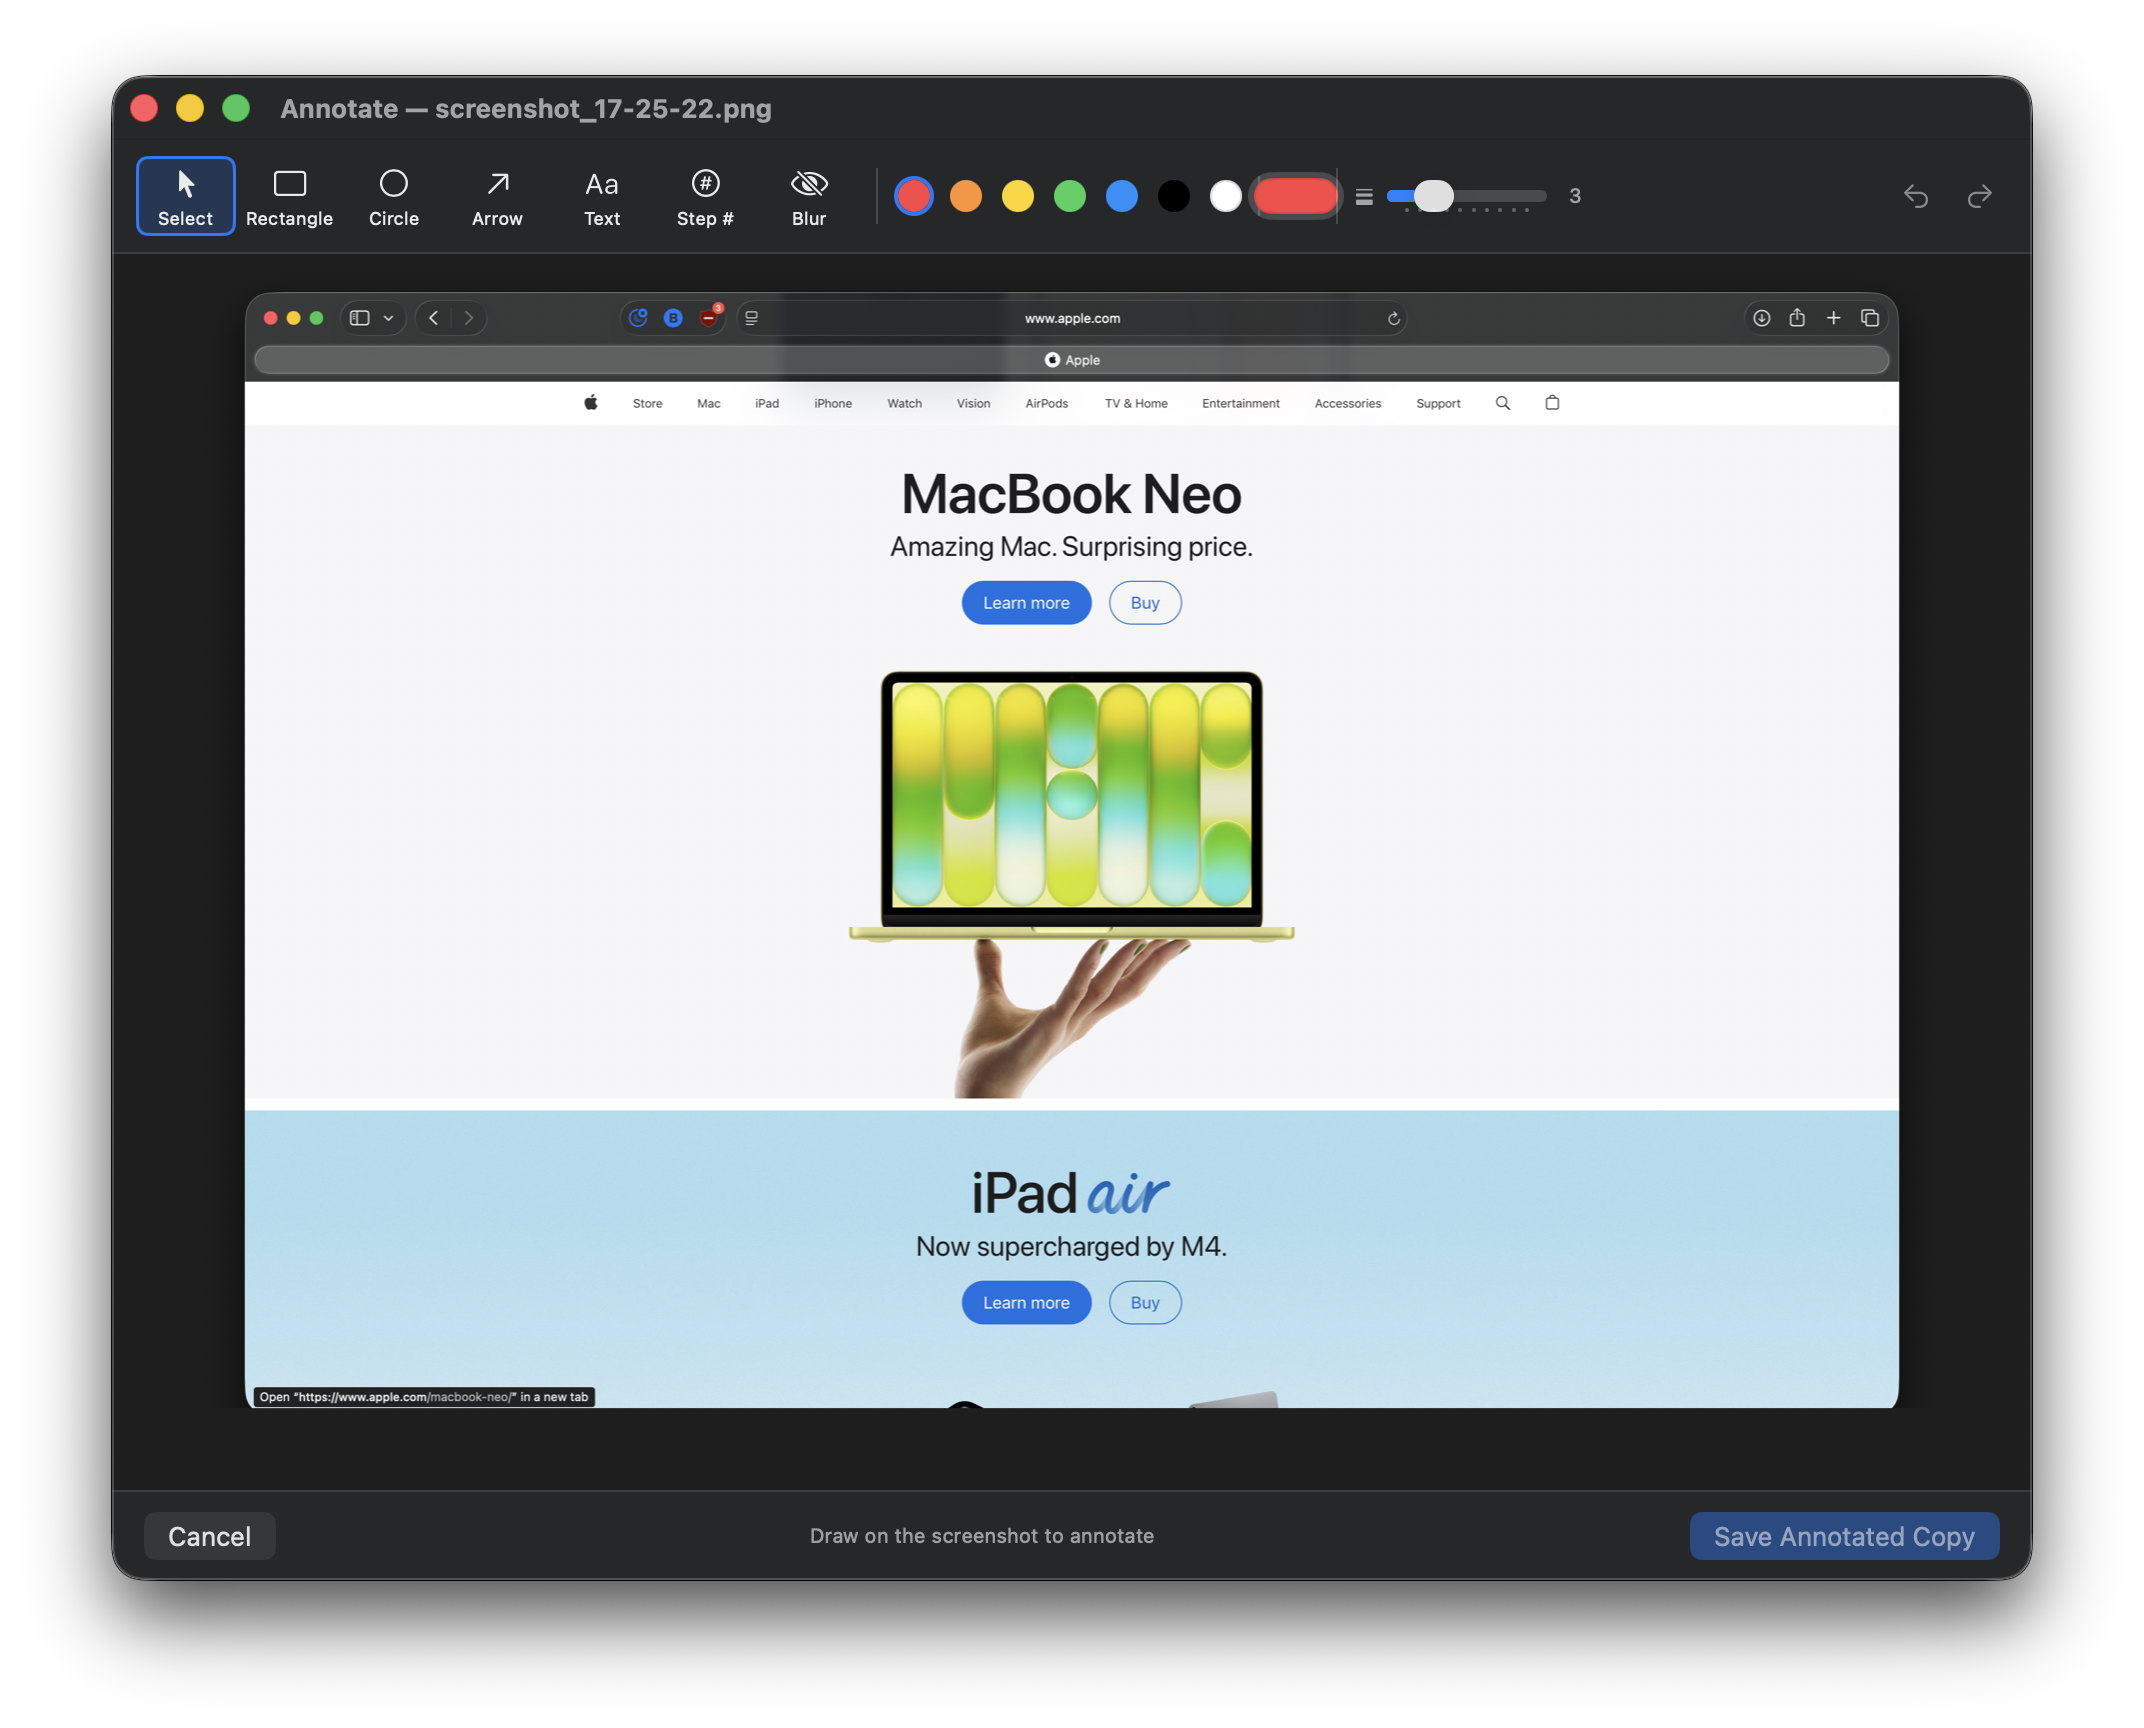Click Save Annotated Copy
Viewport: 2144px width, 1728px height.
click(x=1843, y=1535)
